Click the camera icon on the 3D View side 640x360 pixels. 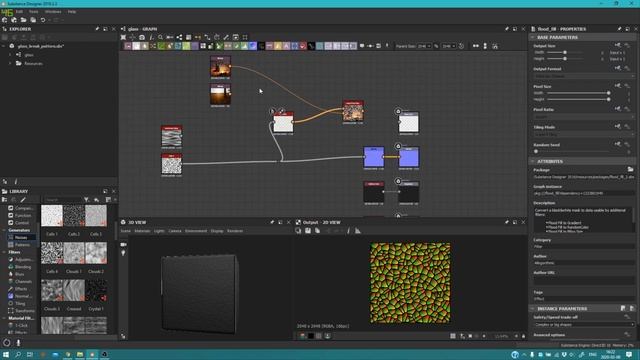123,244
